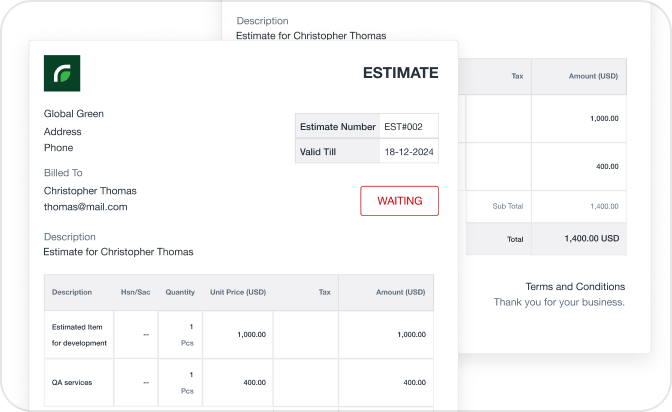Viewport: 672px width, 412px height.
Task: Select the QA services line item
Action: (x=72, y=382)
